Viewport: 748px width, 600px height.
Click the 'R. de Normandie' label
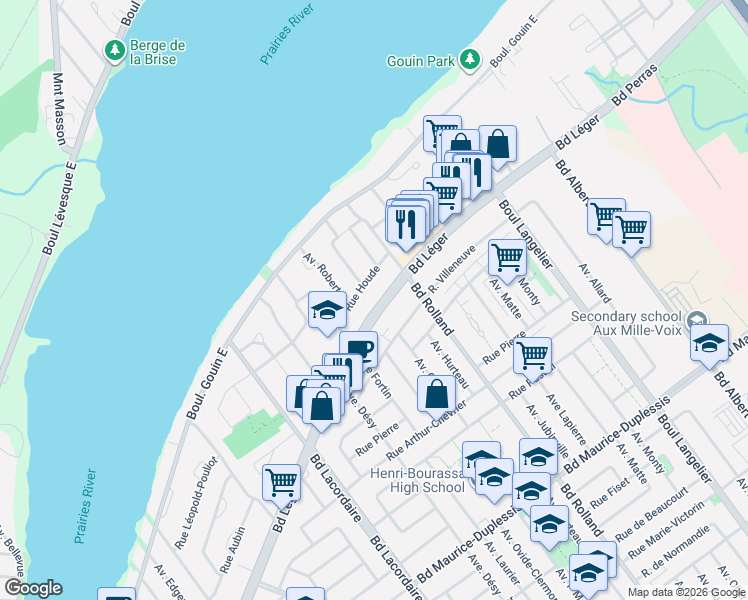[x=675, y=551]
